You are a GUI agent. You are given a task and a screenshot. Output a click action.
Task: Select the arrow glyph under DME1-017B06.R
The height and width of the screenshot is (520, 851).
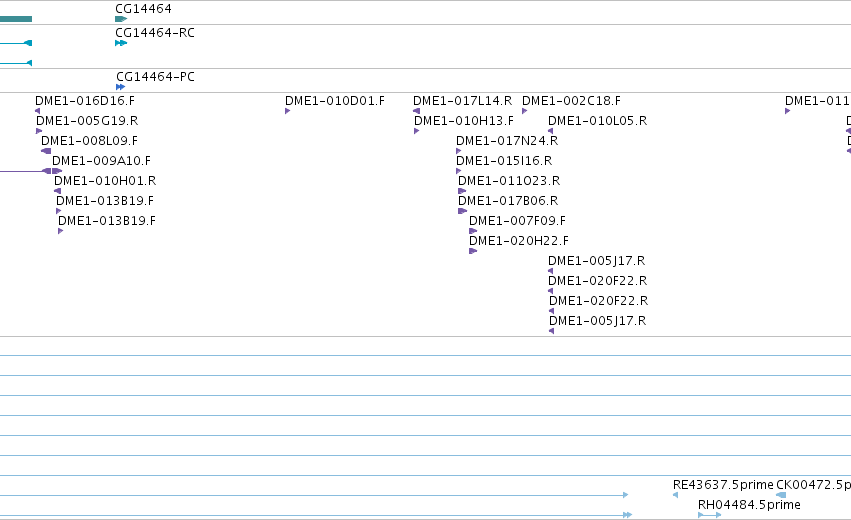462,211
